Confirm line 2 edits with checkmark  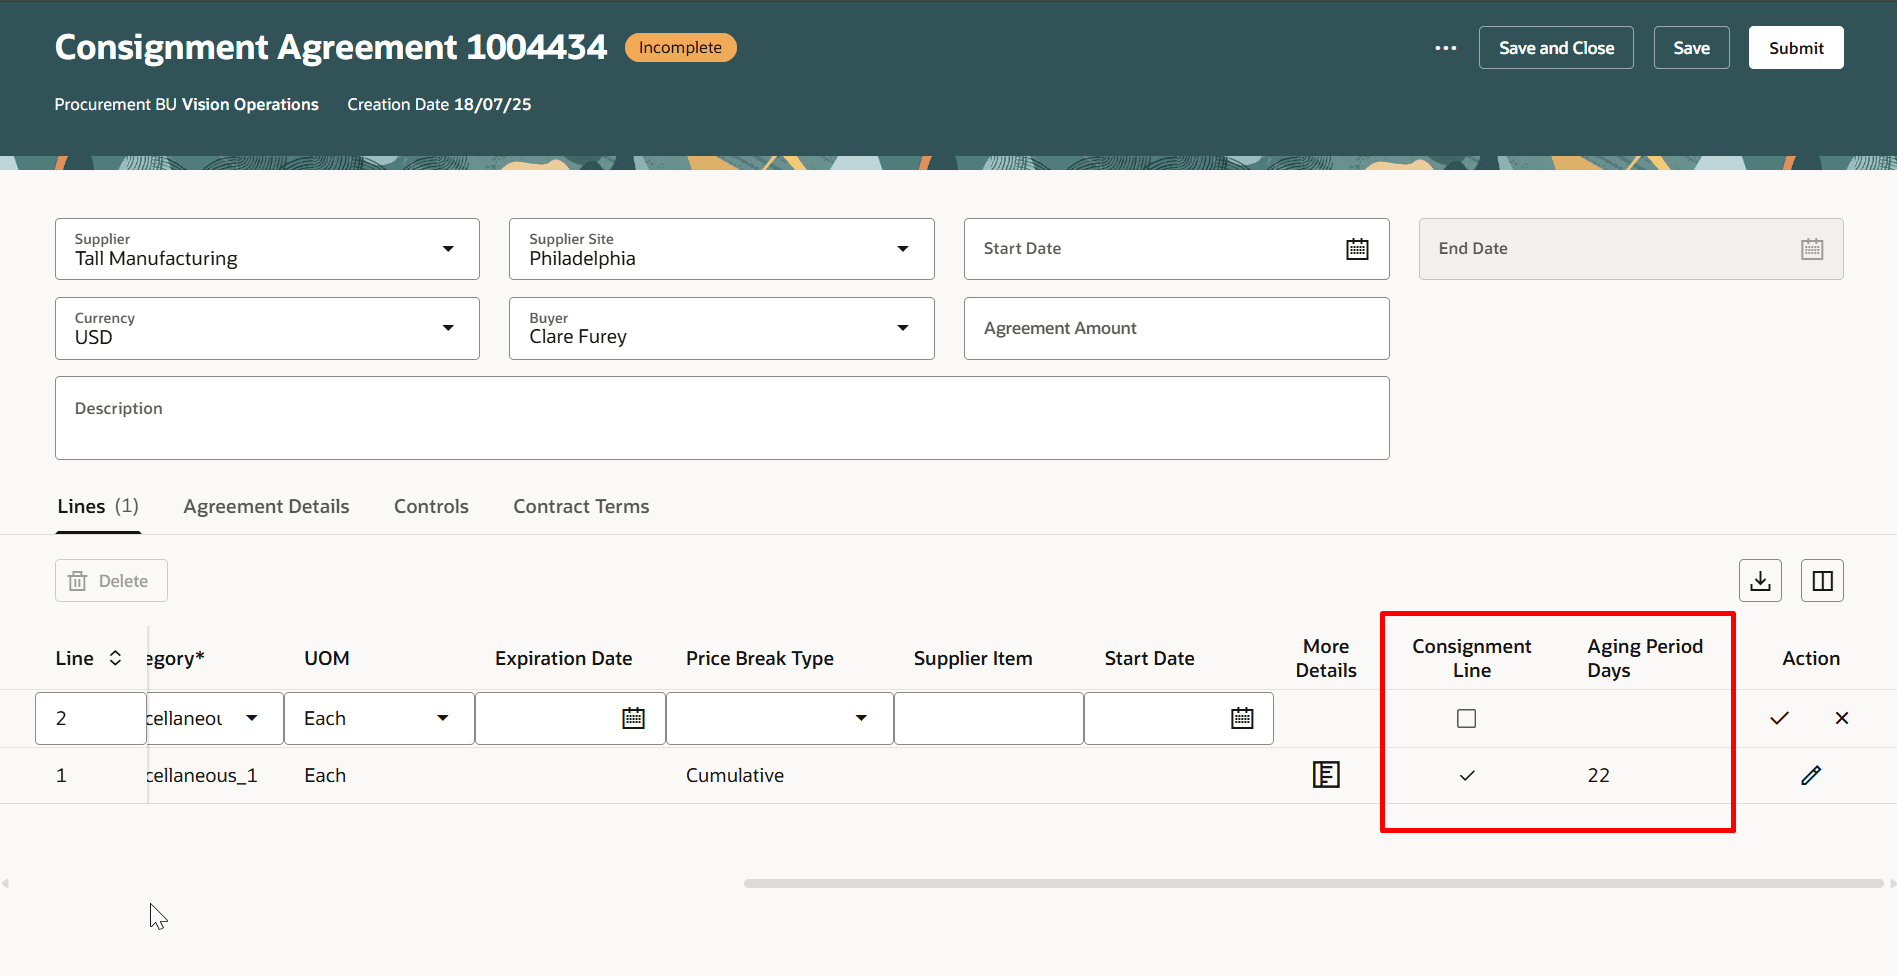(1779, 718)
